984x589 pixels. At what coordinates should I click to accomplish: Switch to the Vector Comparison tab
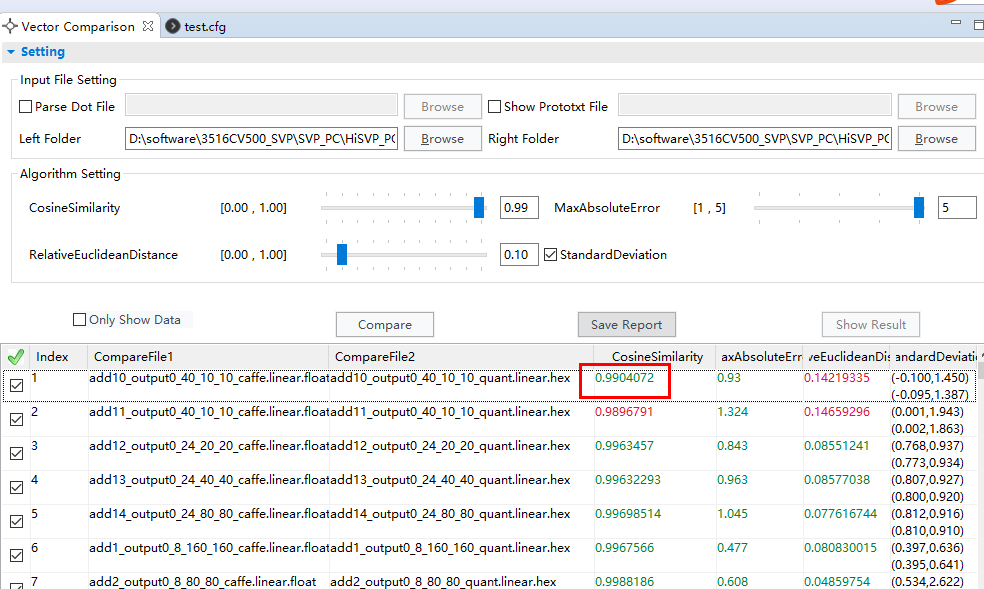click(78, 26)
